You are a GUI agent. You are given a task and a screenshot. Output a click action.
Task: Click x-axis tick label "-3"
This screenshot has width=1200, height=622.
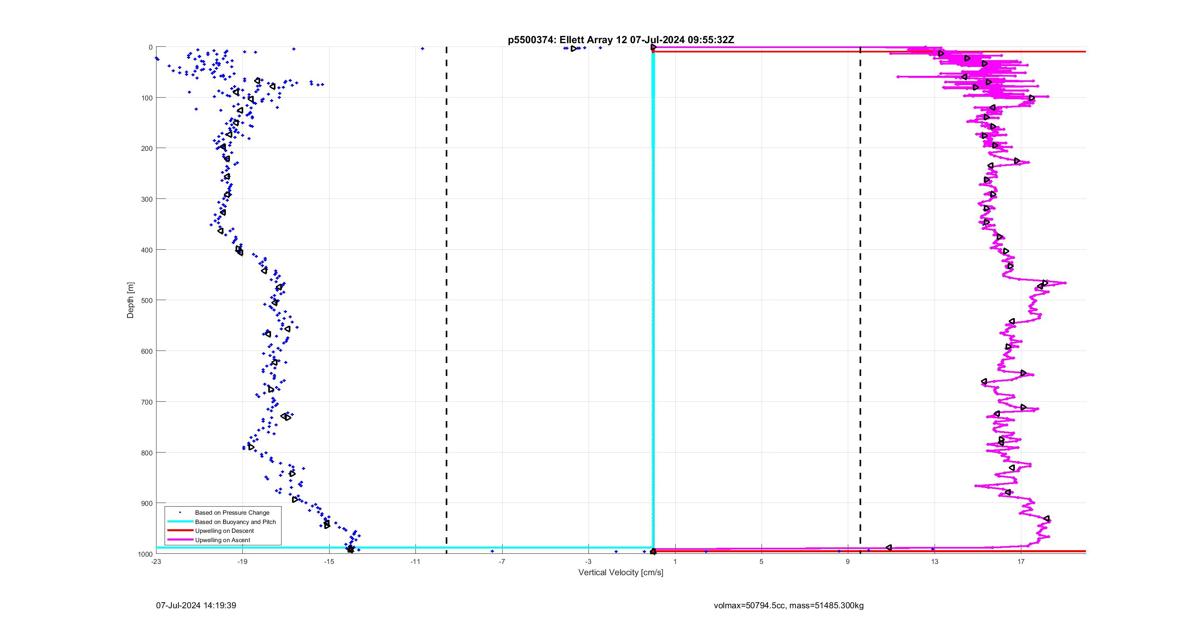(588, 562)
